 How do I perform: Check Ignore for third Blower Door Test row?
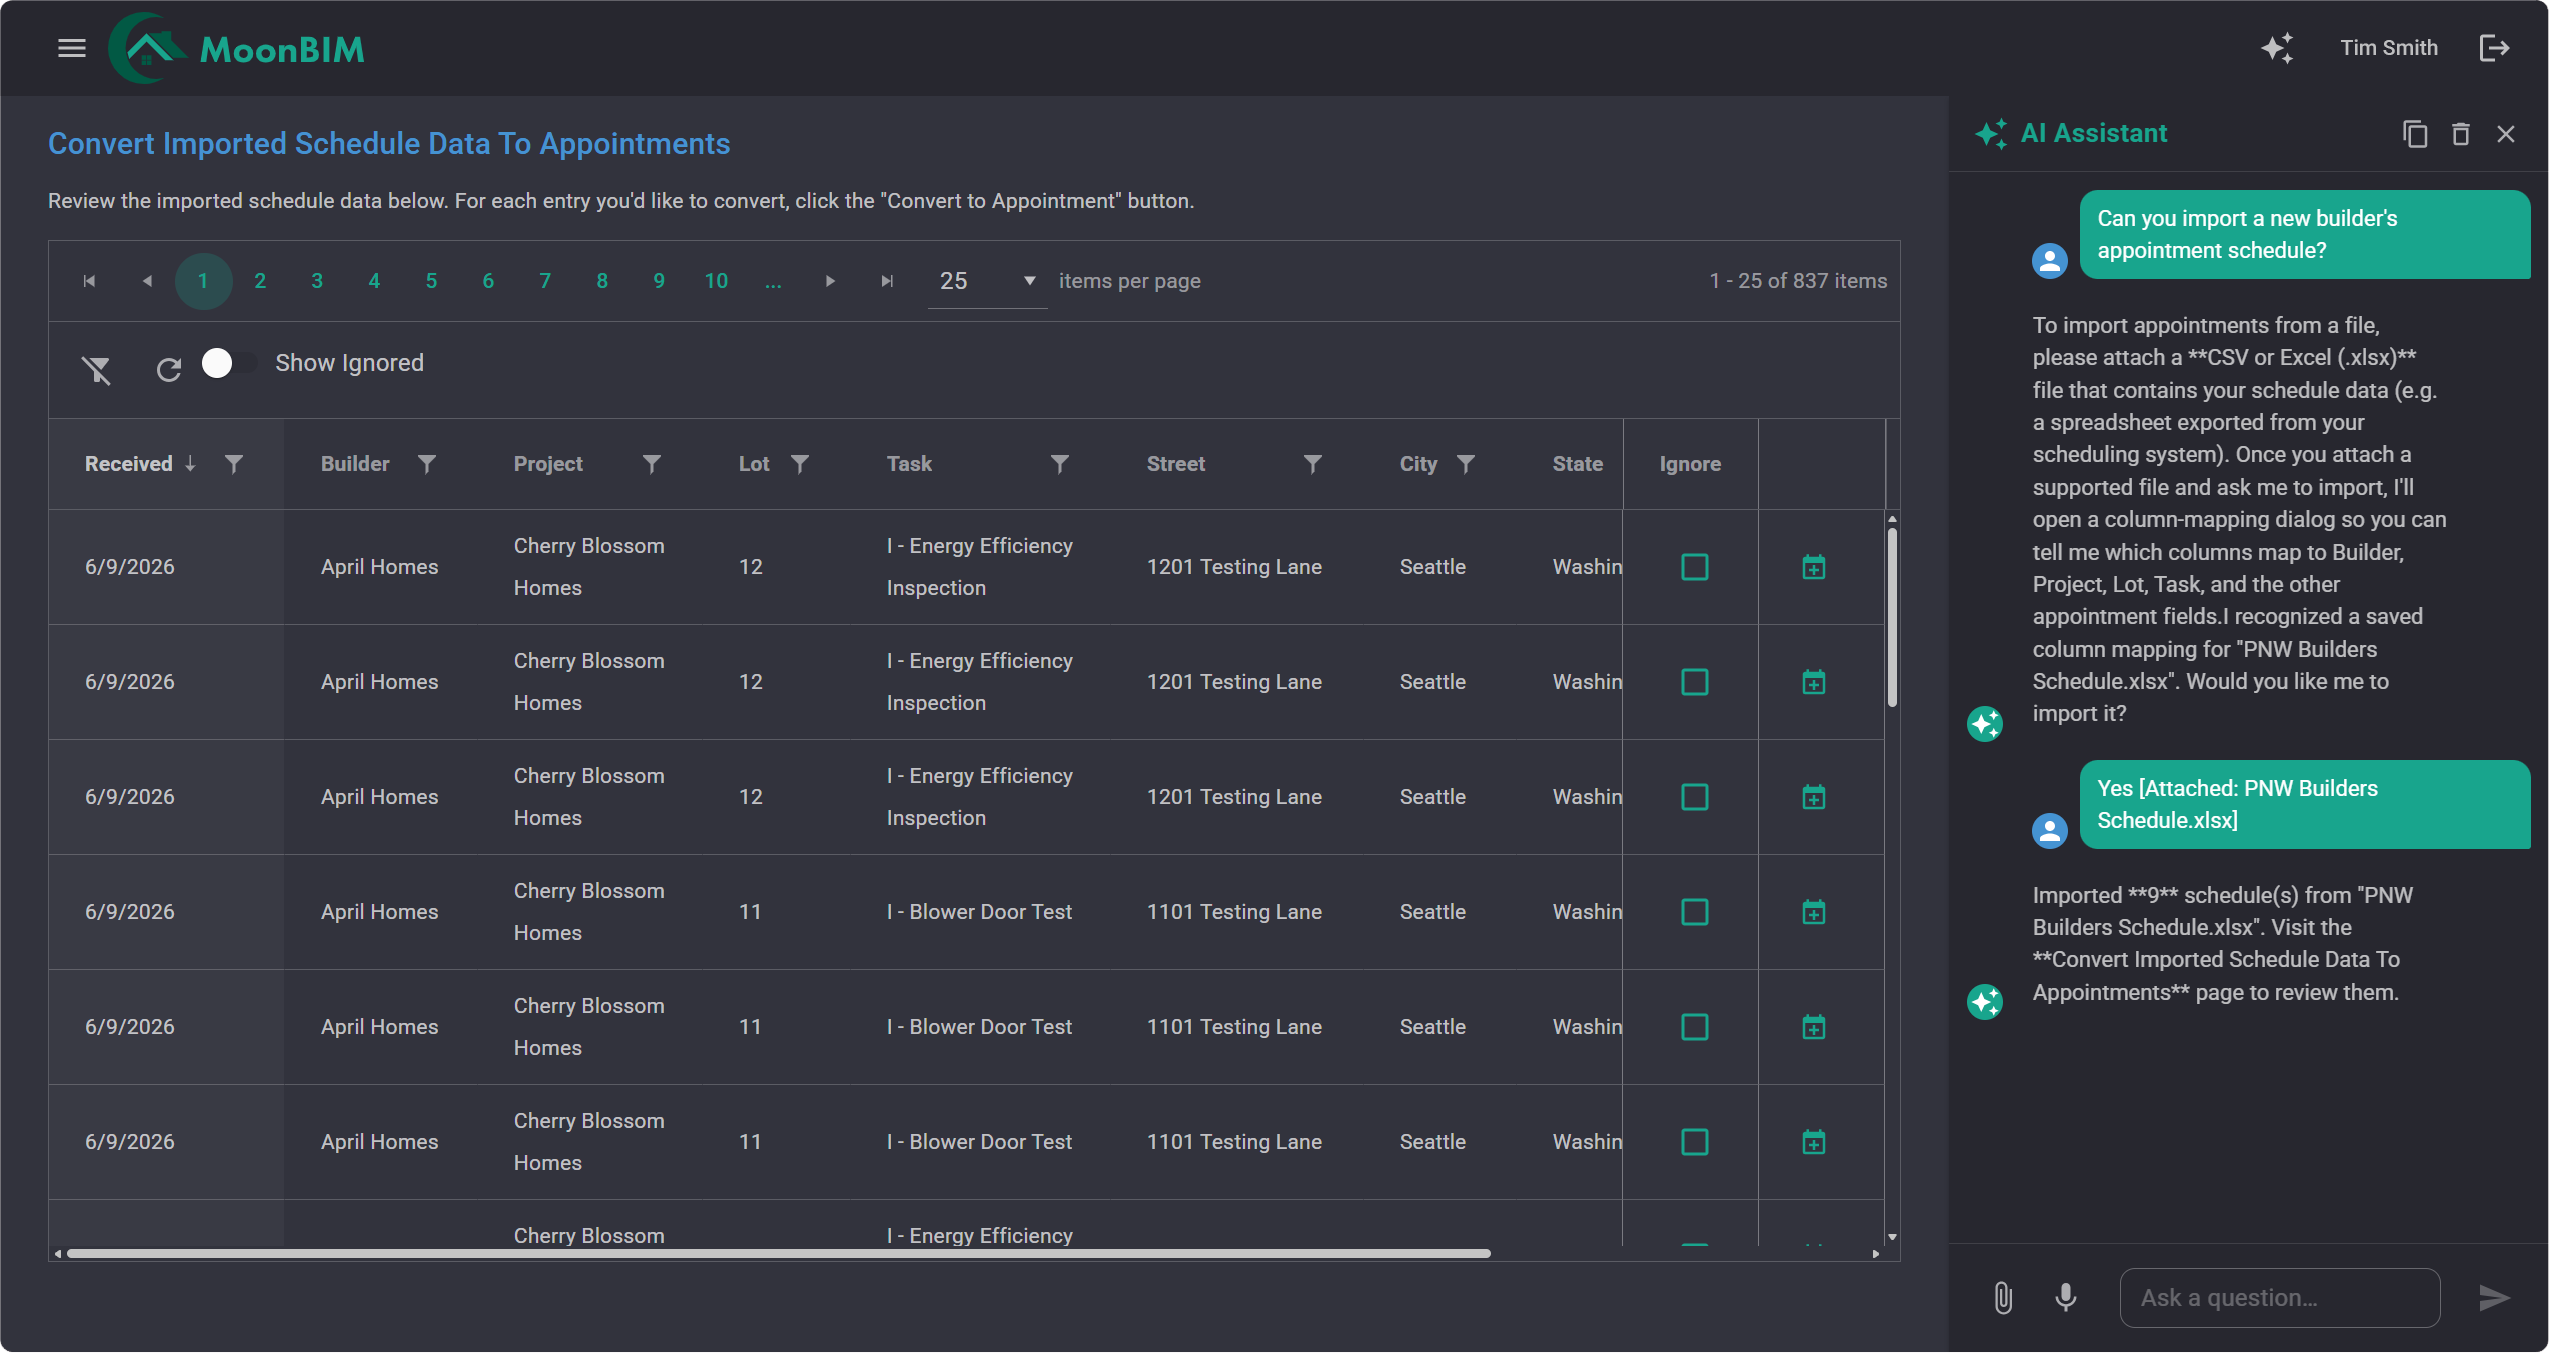point(1695,1142)
